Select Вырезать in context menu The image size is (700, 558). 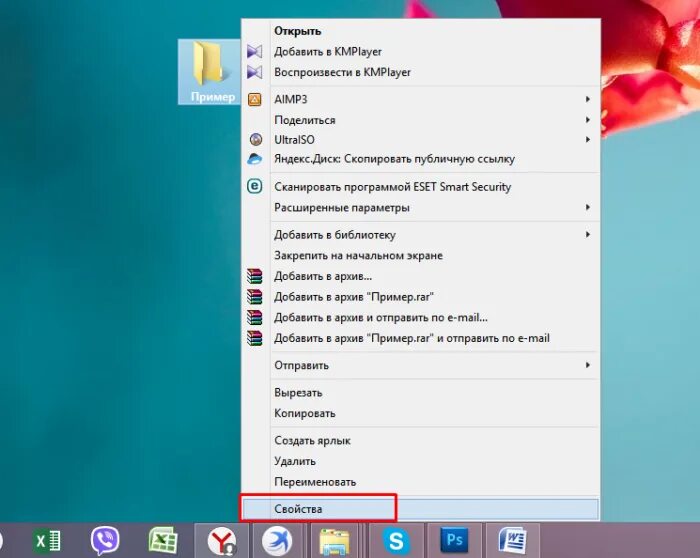click(421, 393)
